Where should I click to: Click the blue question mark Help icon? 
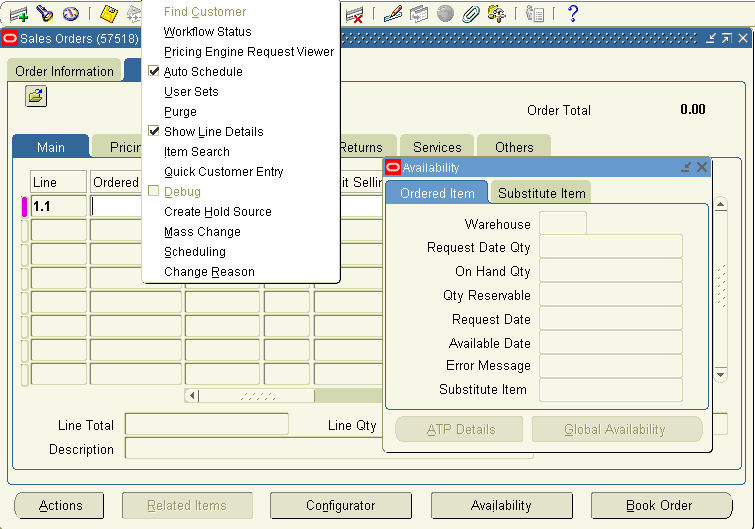click(x=573, y=13)
